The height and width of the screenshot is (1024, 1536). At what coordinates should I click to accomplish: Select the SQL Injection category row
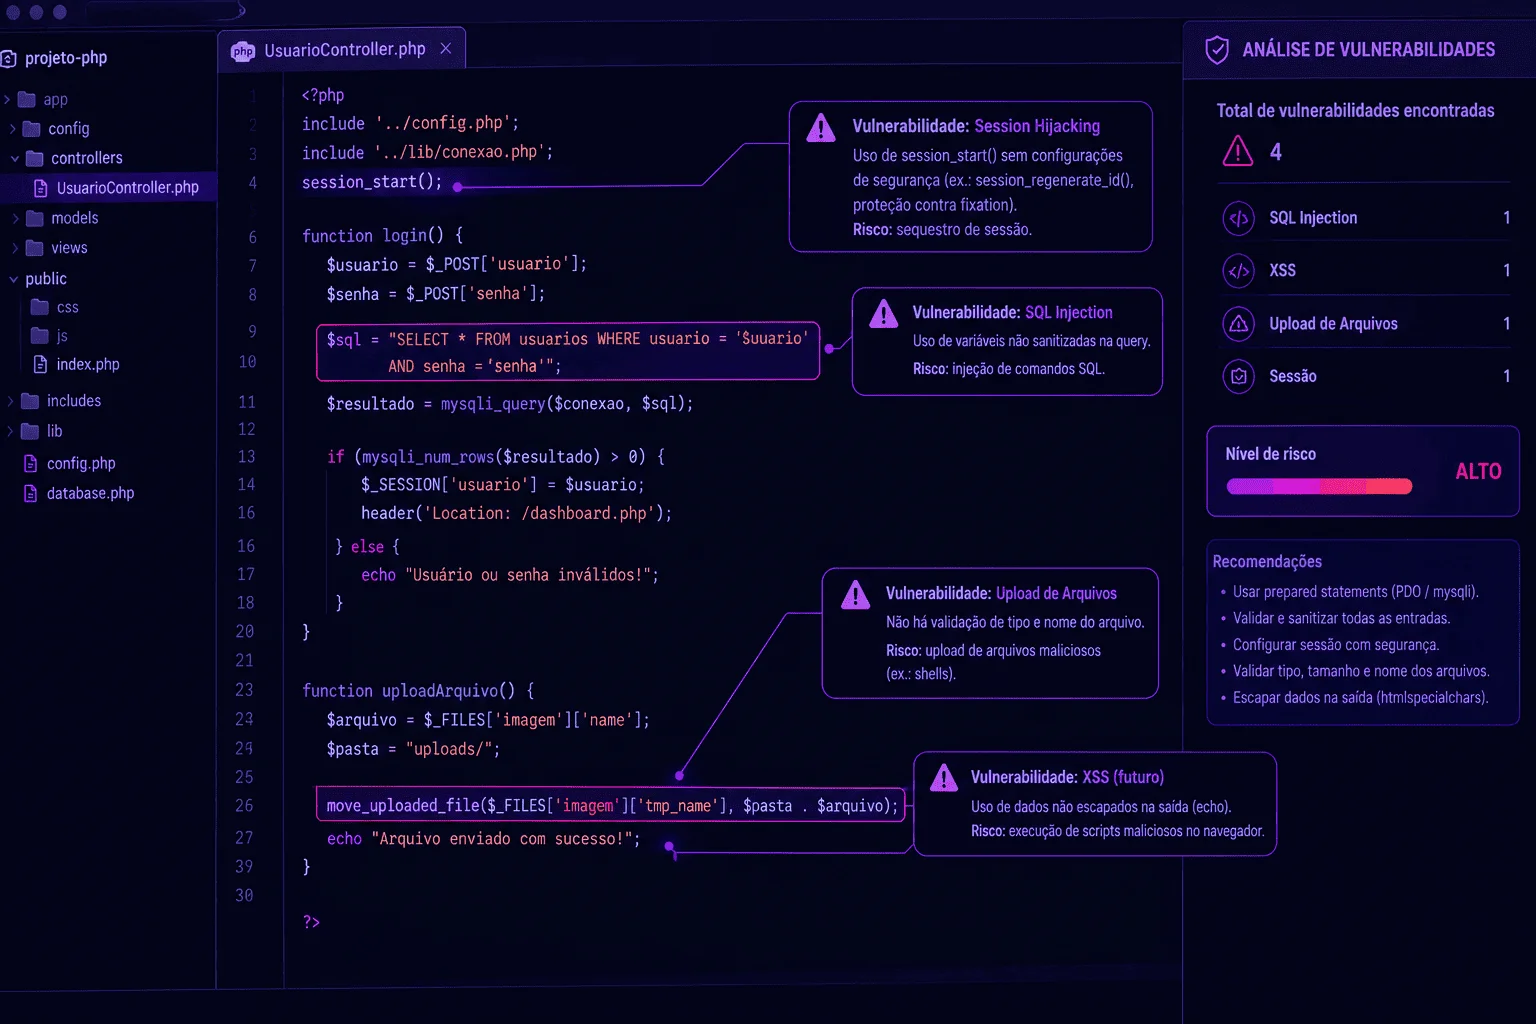pos(1365,218)
